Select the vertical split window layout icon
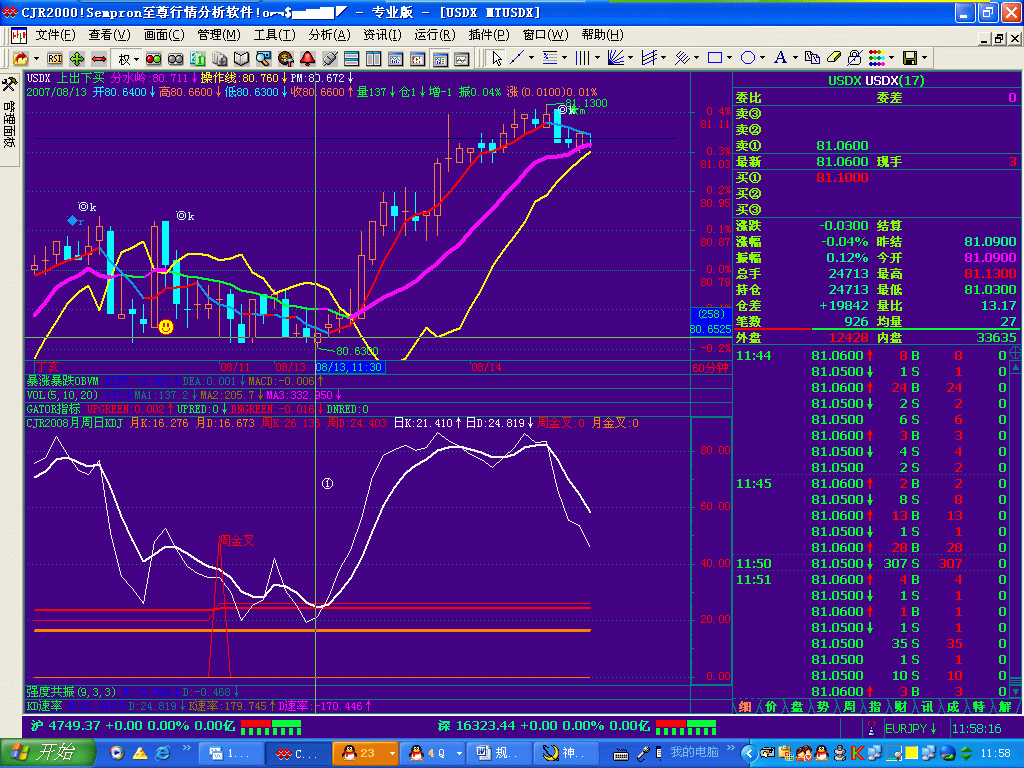1024x768 pixels. 374,59
